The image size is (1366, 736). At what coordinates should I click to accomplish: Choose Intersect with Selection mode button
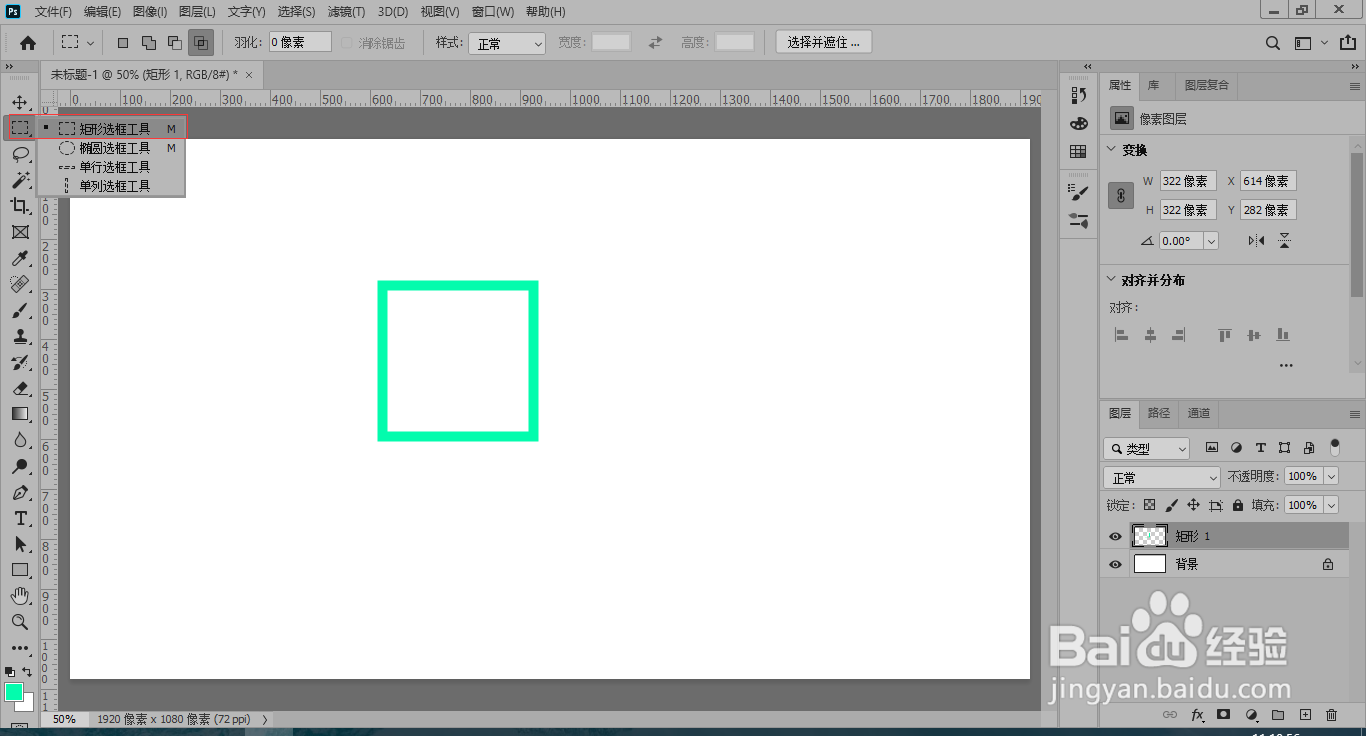point(201,43)
